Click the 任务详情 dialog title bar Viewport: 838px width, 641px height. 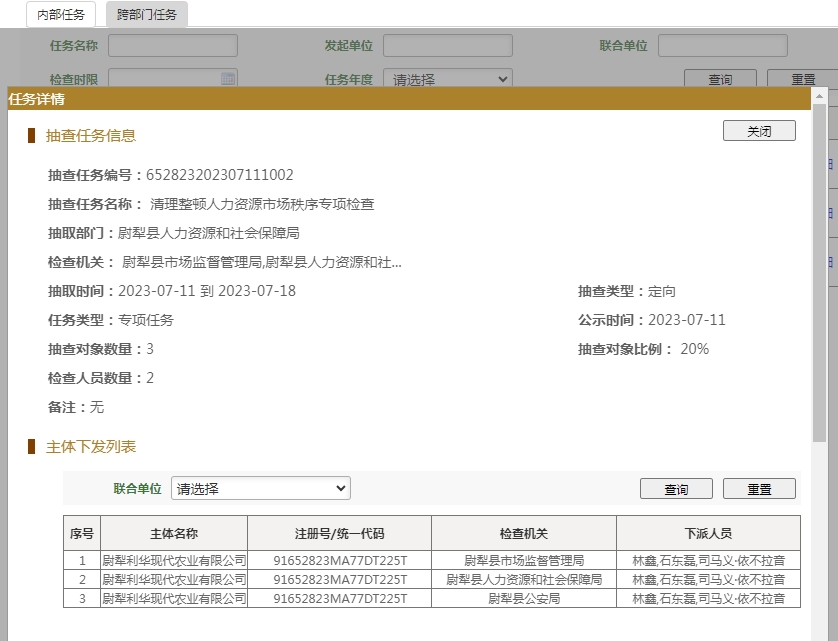click(409, 99)
